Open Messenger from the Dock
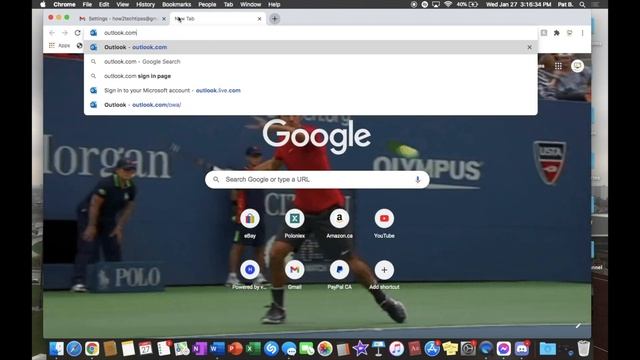The height and width of the screenshot is (360, 640). point(504,349)
